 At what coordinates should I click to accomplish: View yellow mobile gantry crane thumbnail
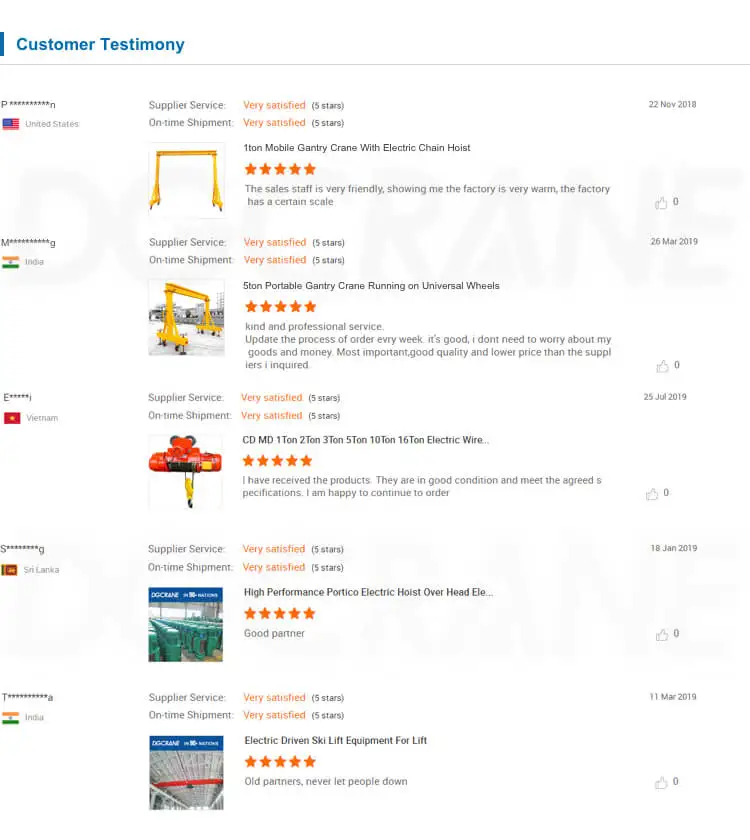(x=186, y=180)
